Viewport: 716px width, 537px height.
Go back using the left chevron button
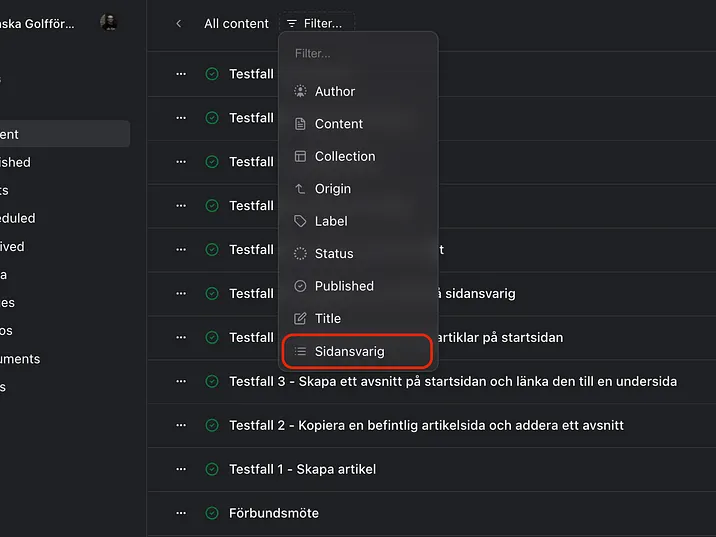coord(179,23)
